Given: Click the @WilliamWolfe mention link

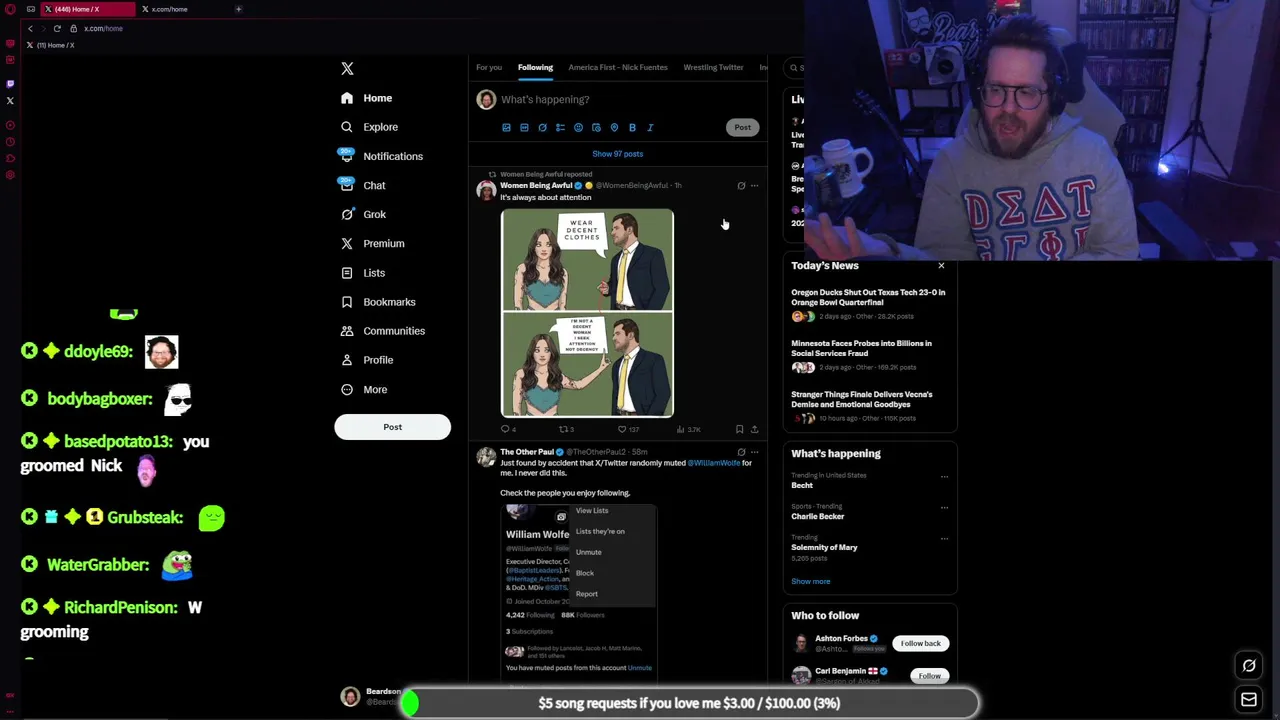Looking at the screenshot, I should coord(713,463).
